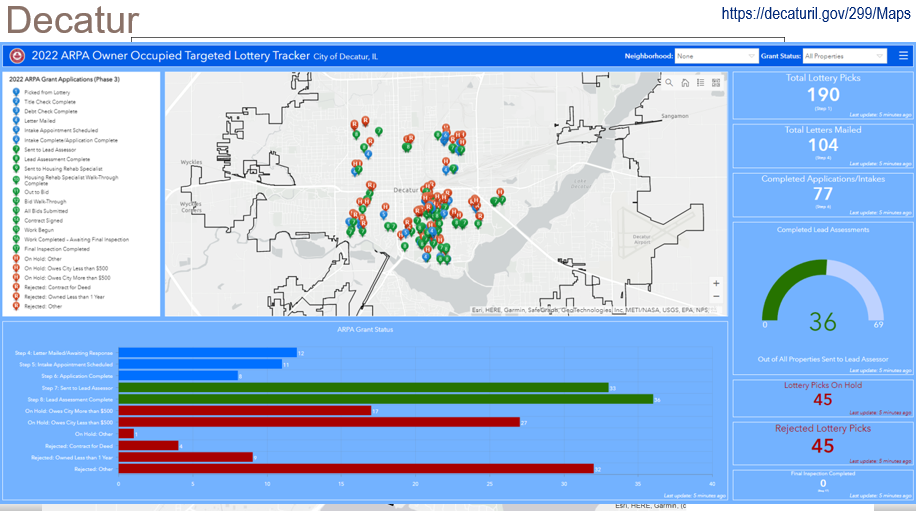Viewport: 916px width, 511px height.
Task: Select the Step 7 Sent to Lead Assessor bar
Action: (x=363, y=388)
